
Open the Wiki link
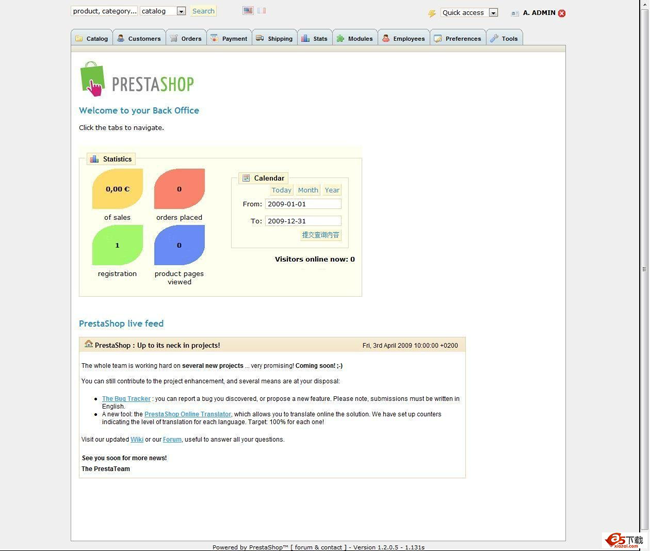137,439
